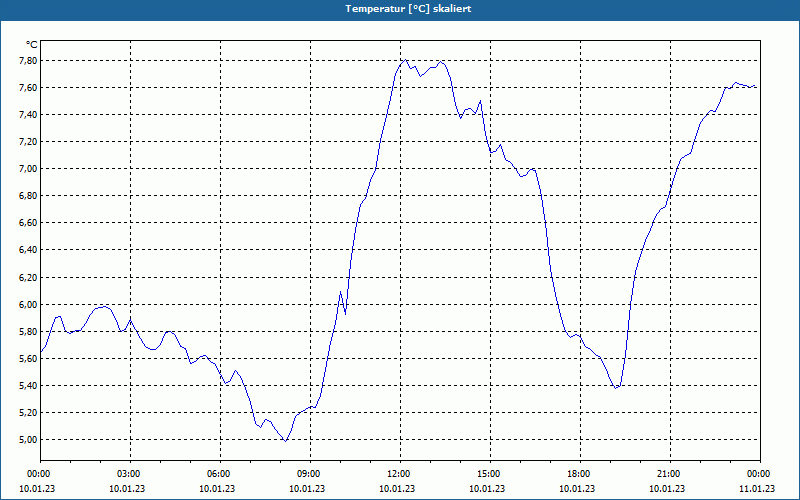Click the '7,80' temperature axis label

click(28, 61)
